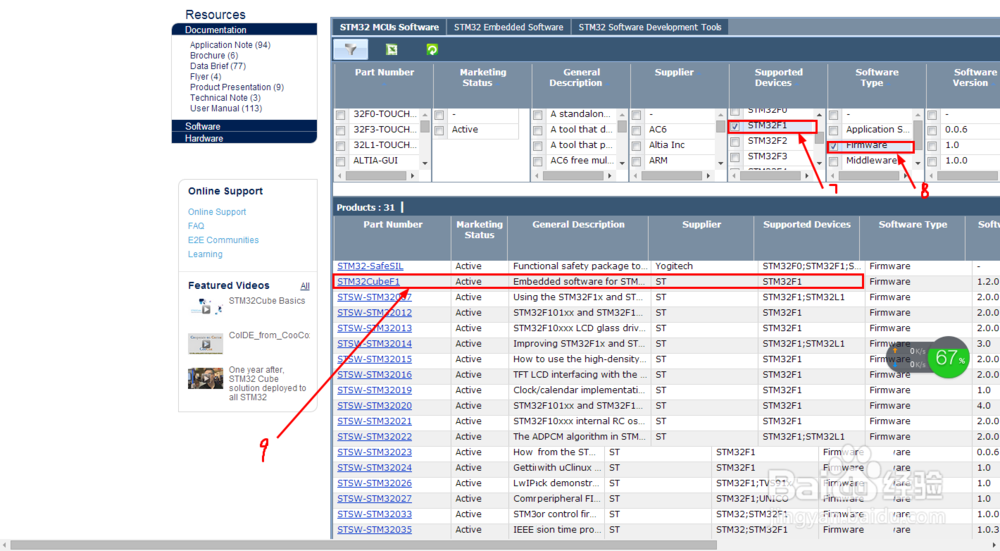Image resolution: width=1000 pixels, height=551 pixels.
Task: Check the 0.0.6 software version filter
Action: point(932,130)
